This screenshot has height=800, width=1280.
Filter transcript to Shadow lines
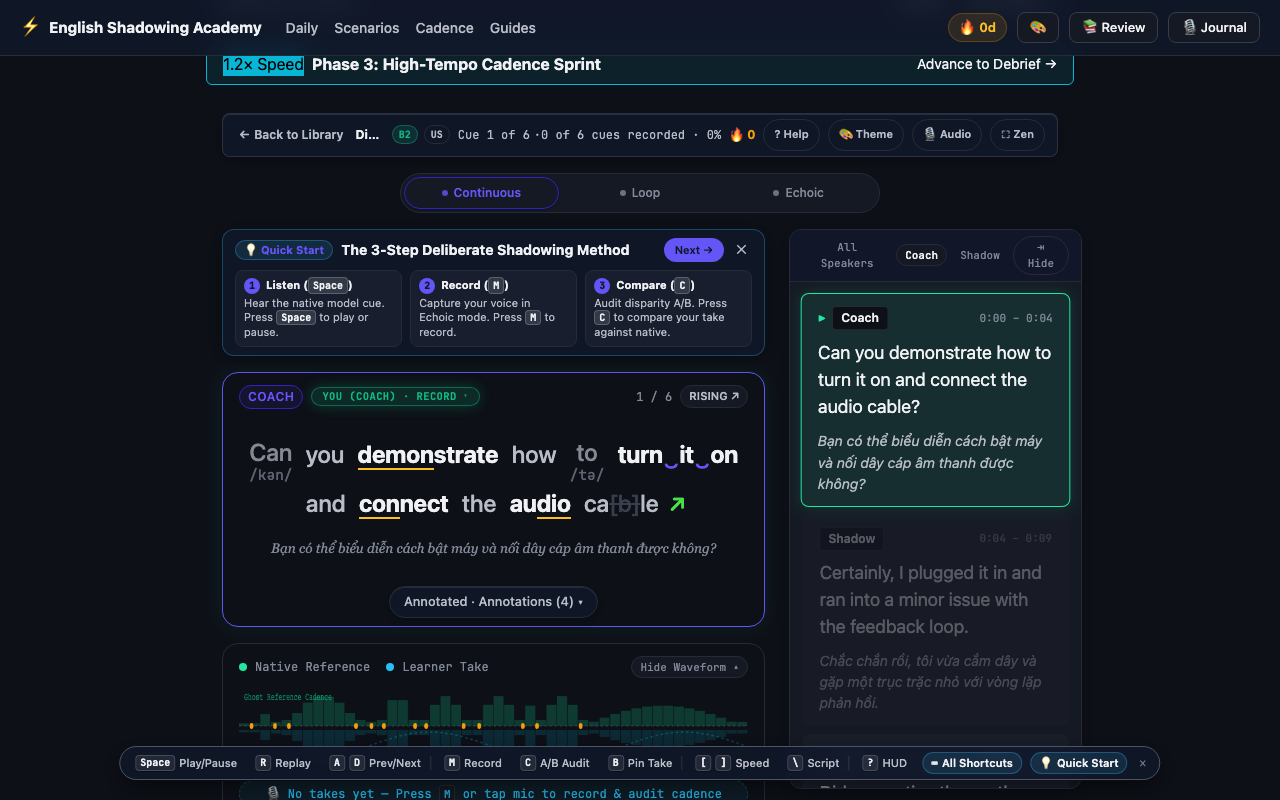click(980, 255)
